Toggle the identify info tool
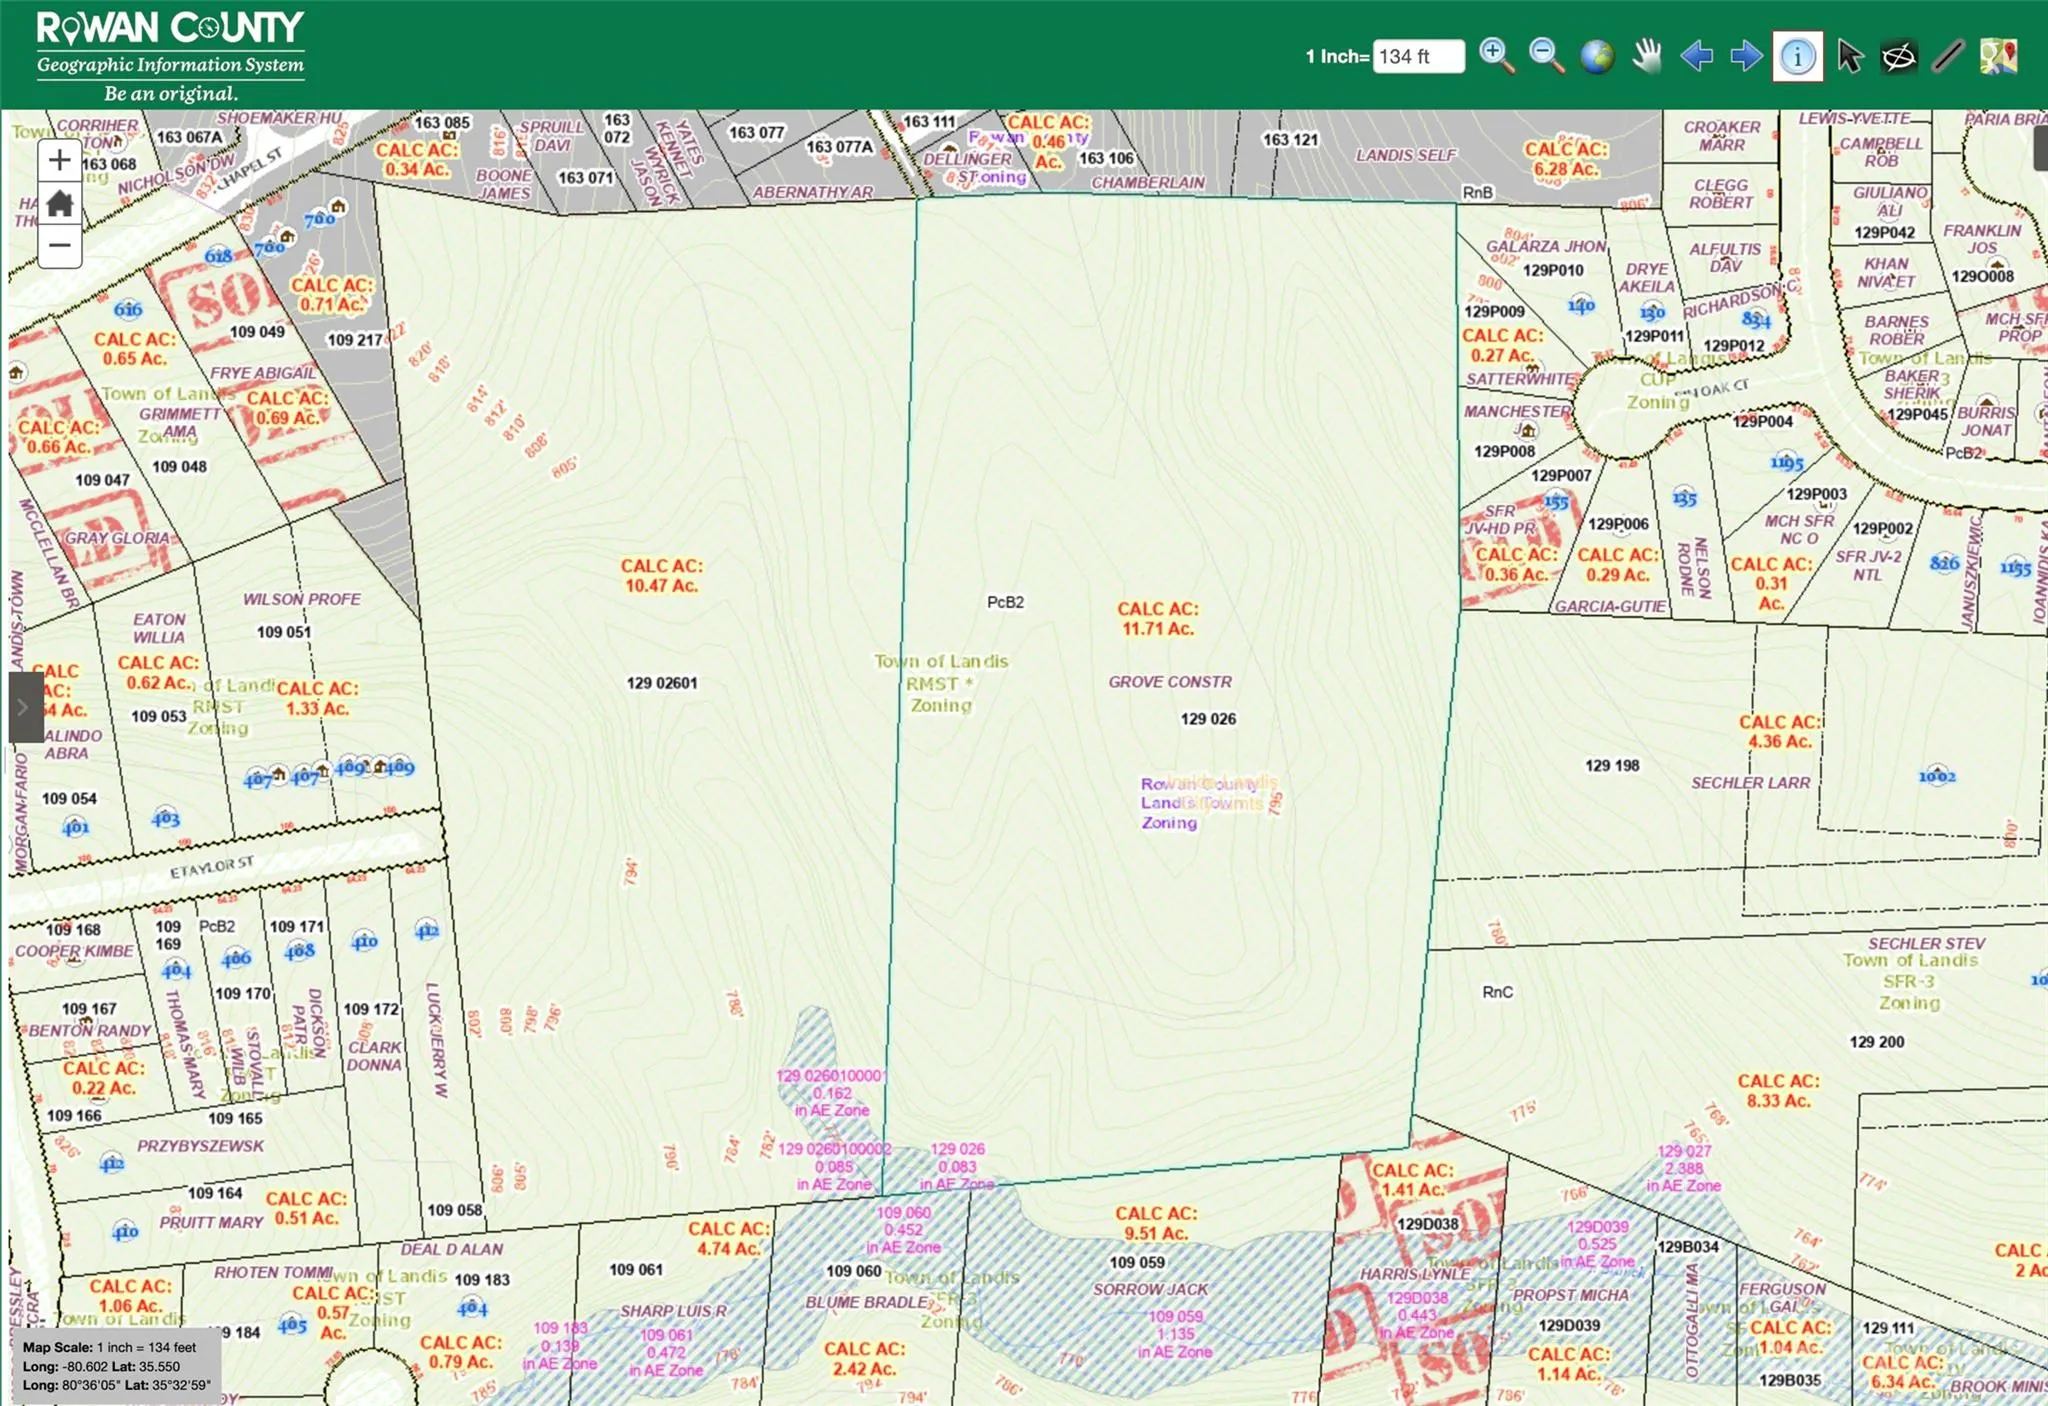This screenshot has width=2048, height=1406. [1797, 56]
